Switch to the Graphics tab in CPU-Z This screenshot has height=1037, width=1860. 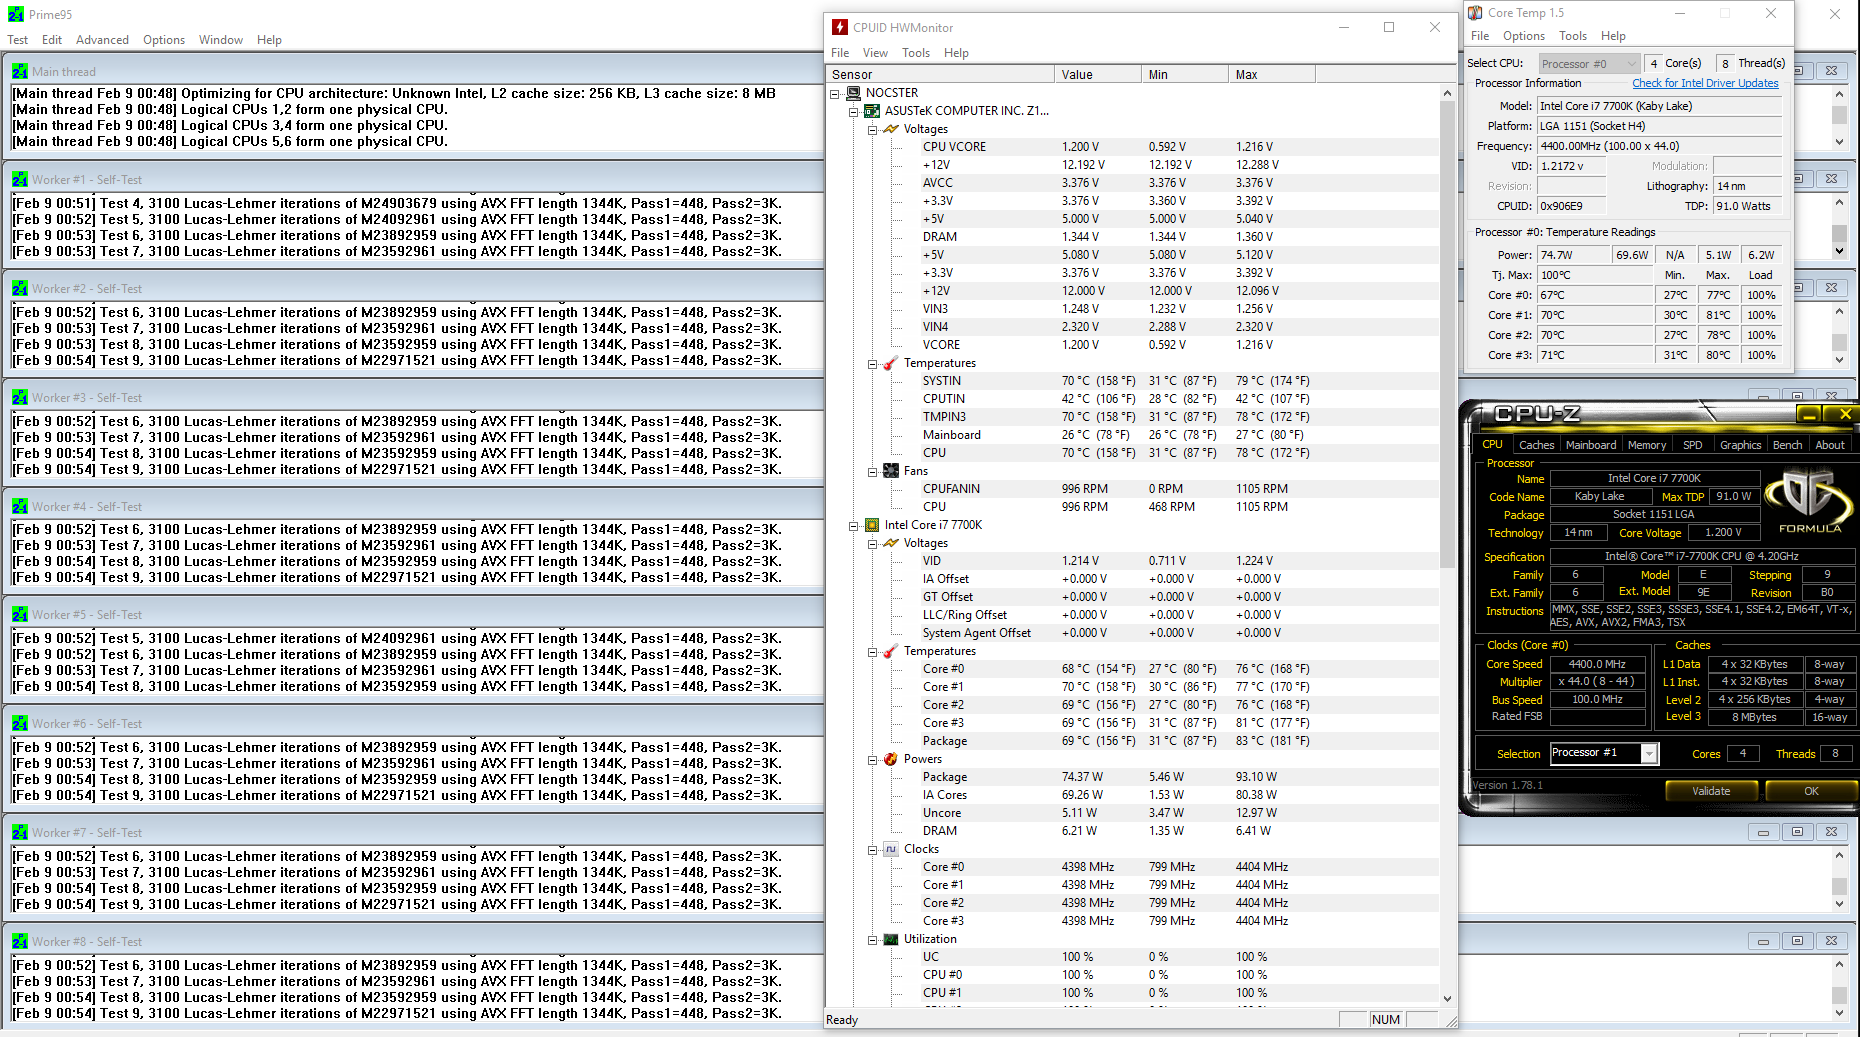(1740, 445)
